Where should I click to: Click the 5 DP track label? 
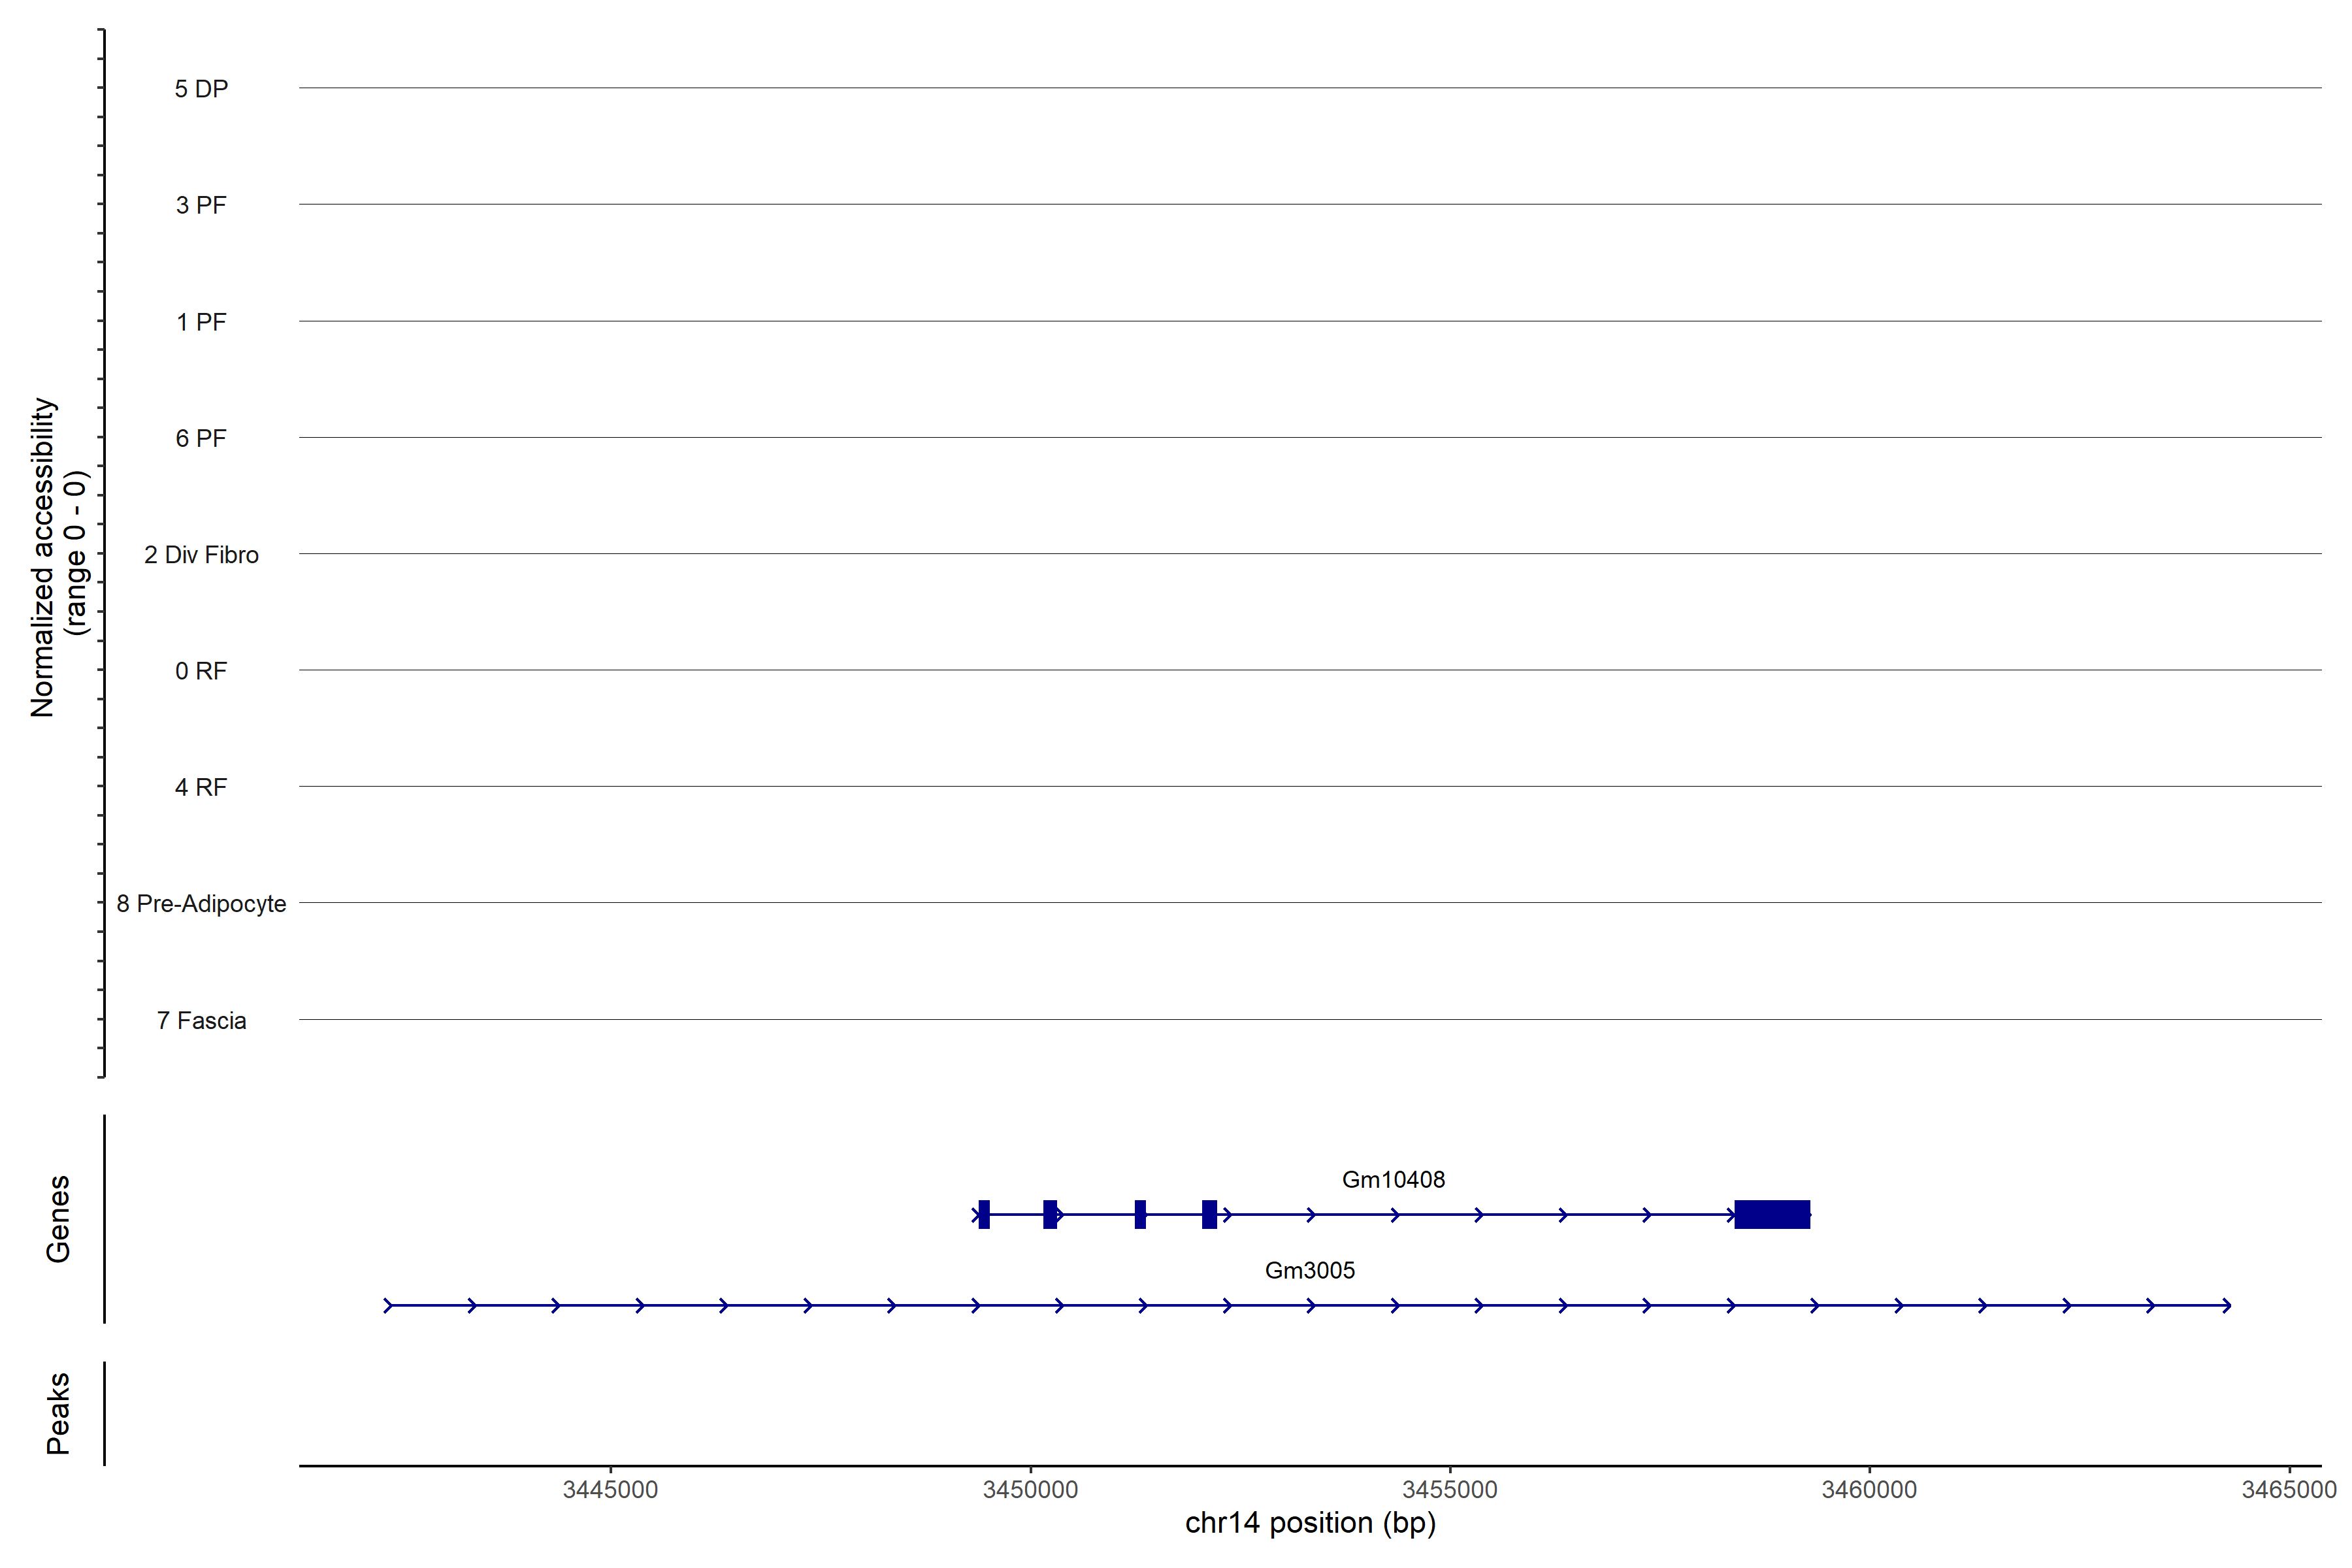click(201, 89)
